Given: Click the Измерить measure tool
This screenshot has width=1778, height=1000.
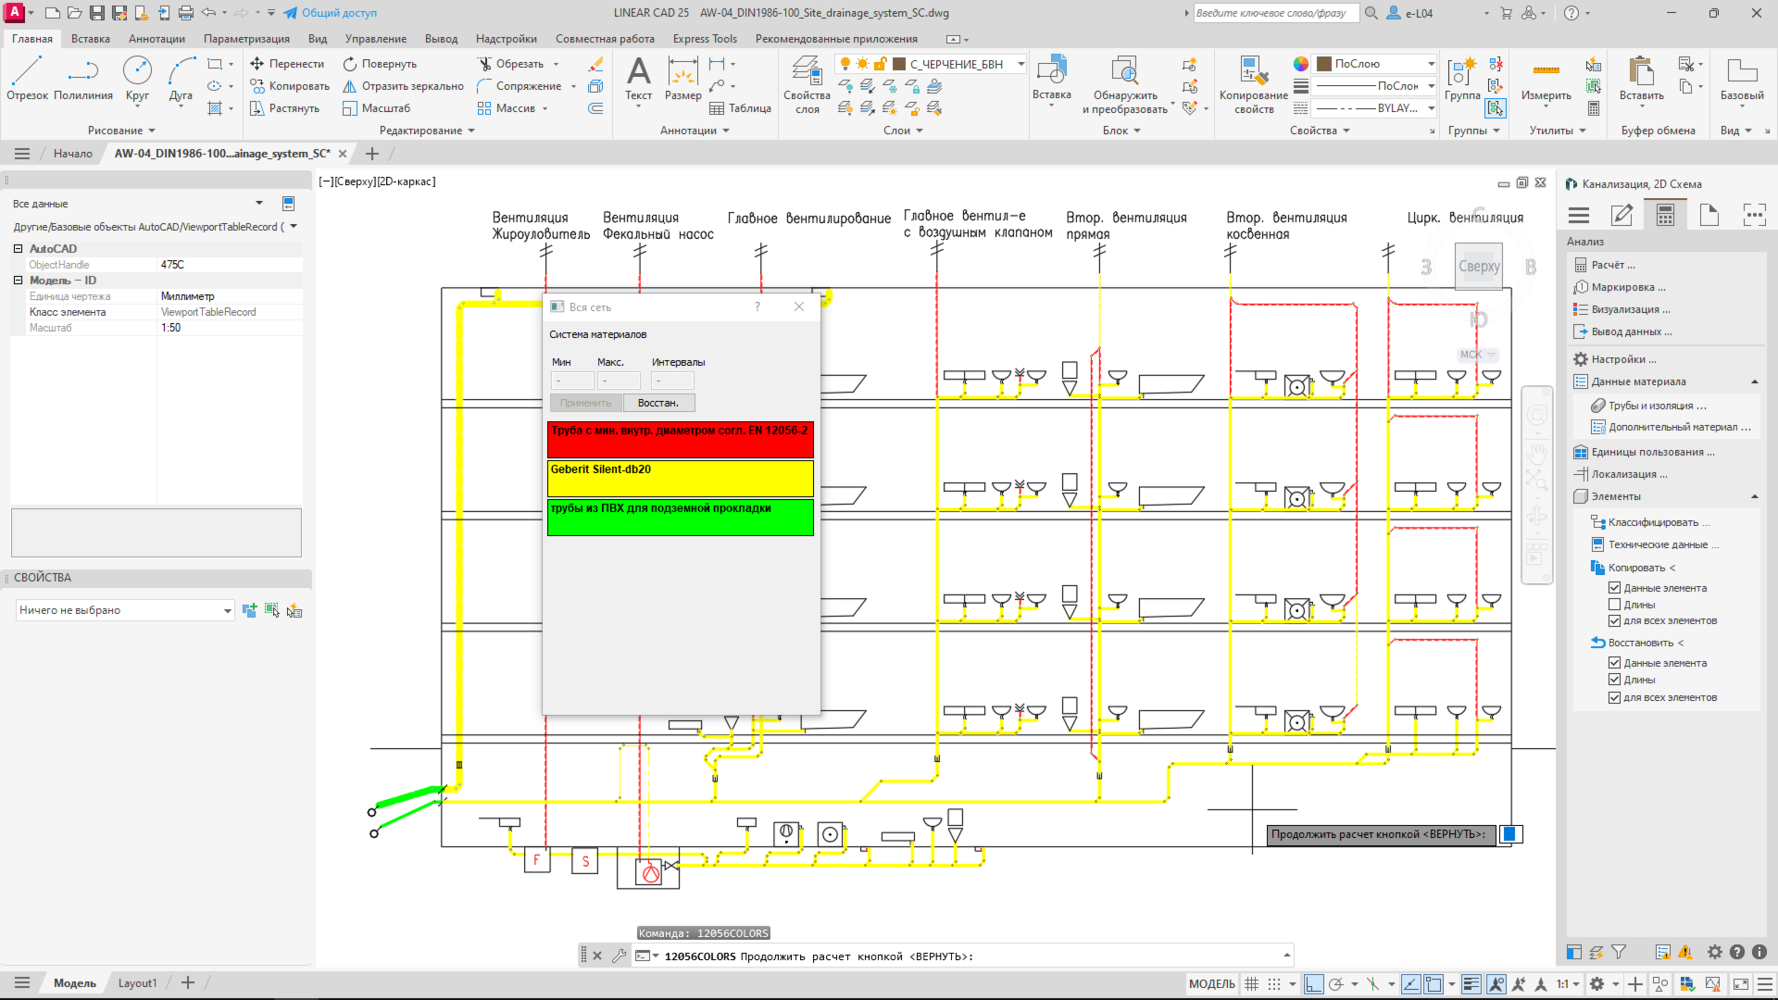Looking at the screenshot, I should click(1545, 79).
